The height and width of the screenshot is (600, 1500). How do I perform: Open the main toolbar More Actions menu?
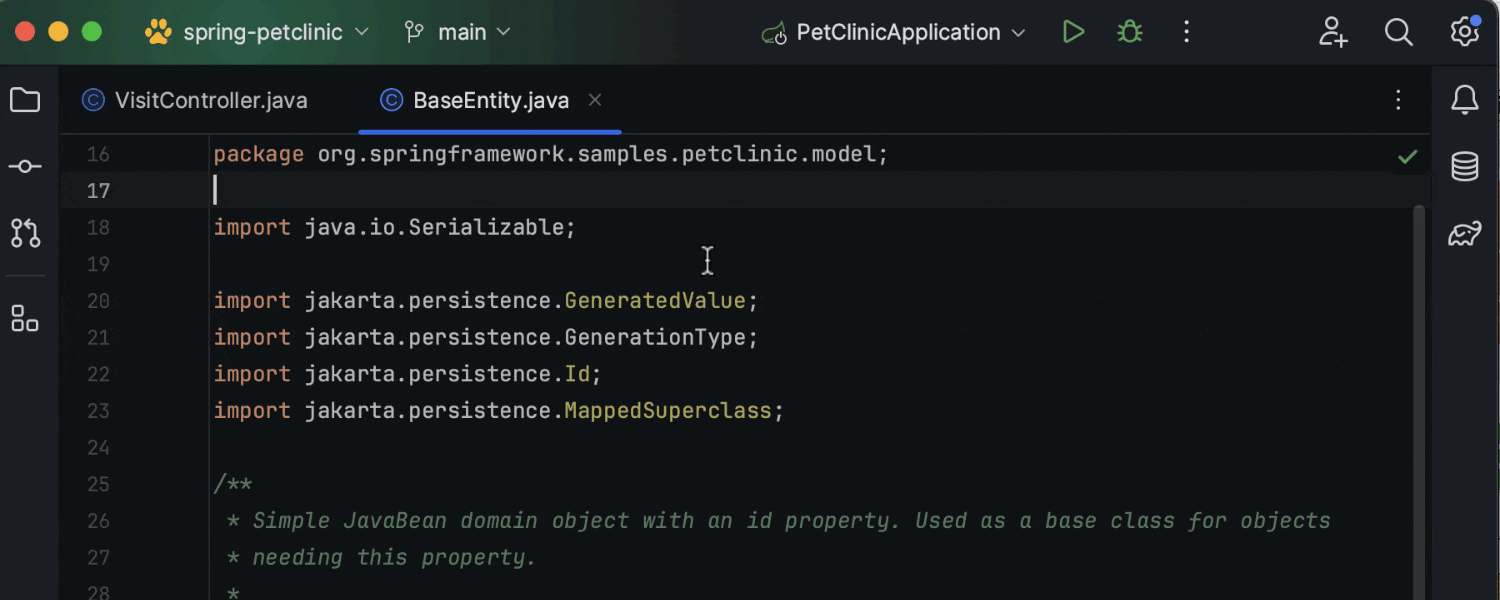click(1186, 31)
